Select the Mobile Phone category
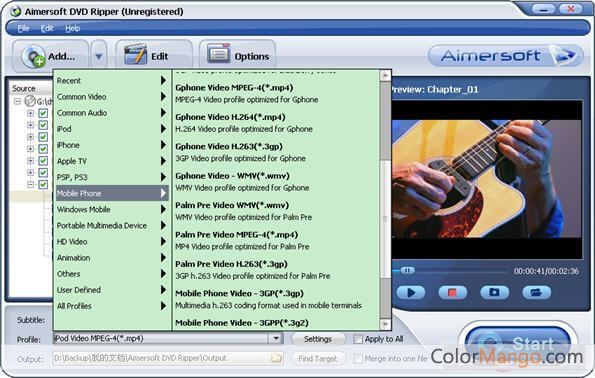Viewport: 595px width, 378px height. pyautogui.click(x=112, y=193)
